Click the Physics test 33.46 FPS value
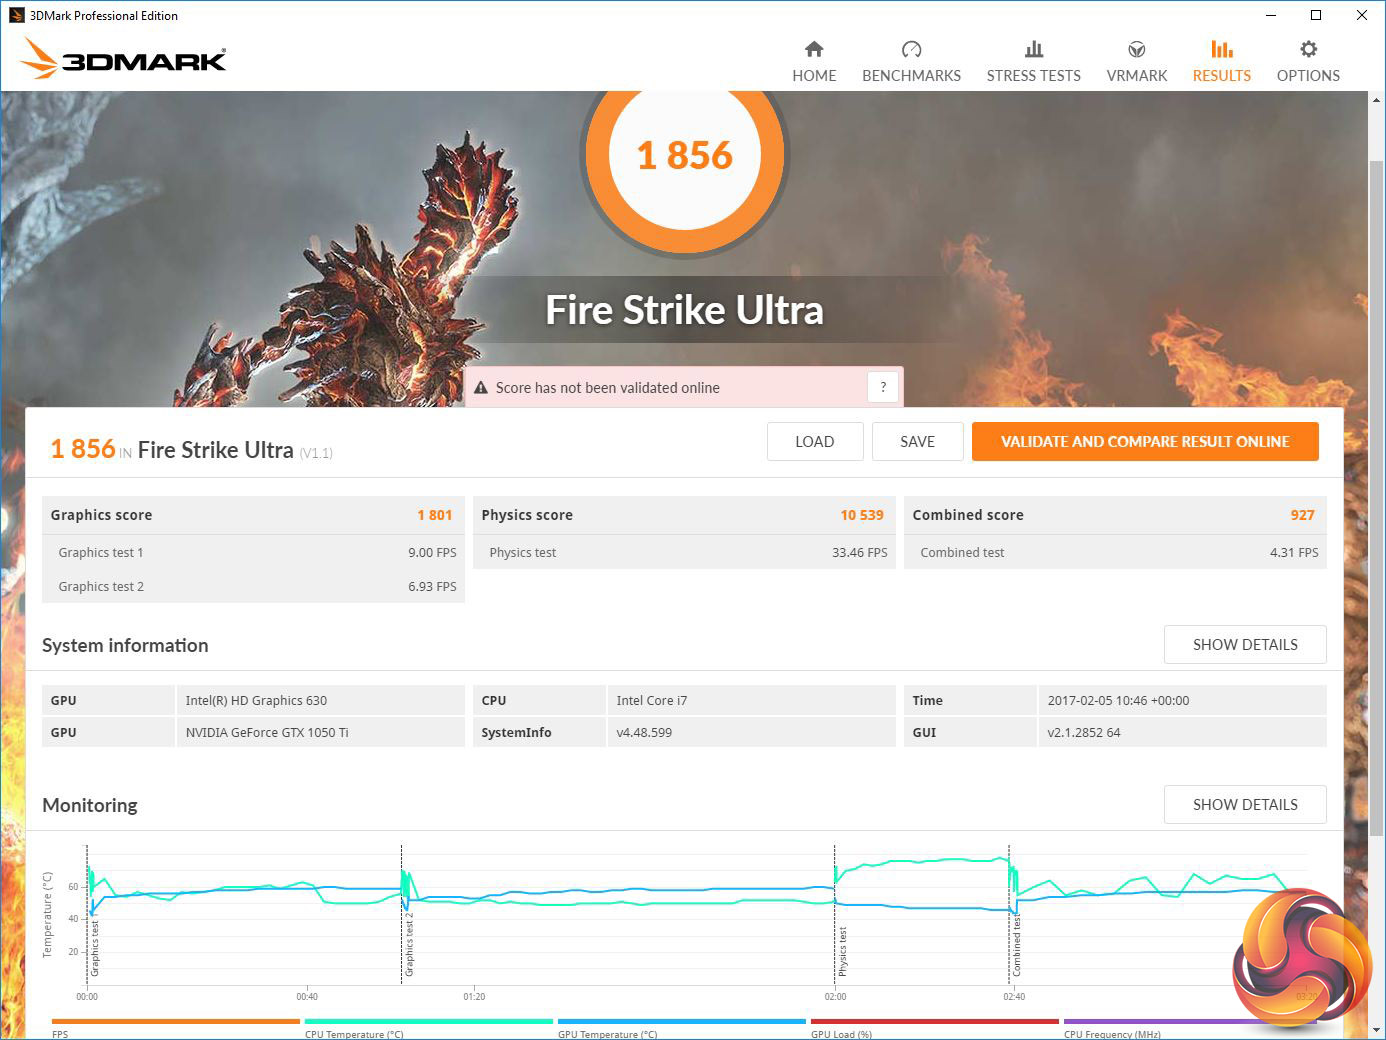The height and width of the screenshot is (1040, 1386). pos(860,552)
